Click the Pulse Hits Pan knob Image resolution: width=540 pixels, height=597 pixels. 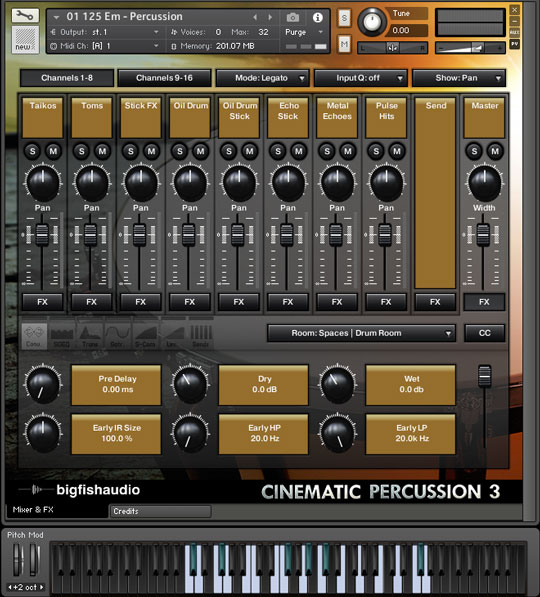click(x=386, y=184)
